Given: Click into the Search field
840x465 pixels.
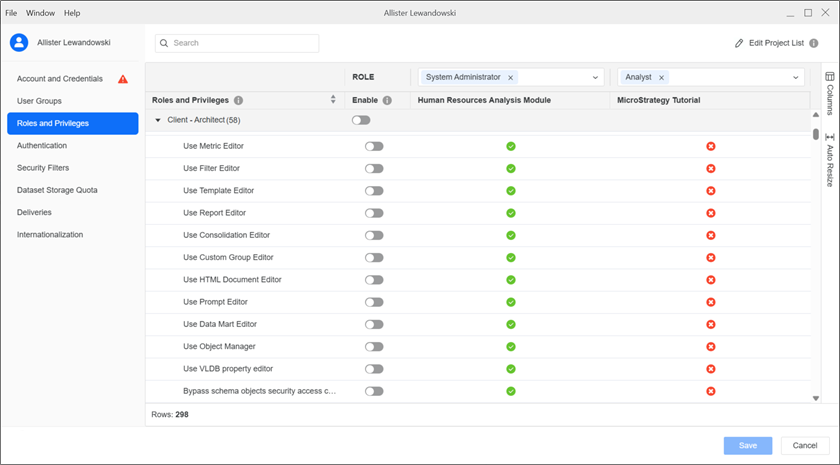Looking at the screenshot, I should tap(240, 43).
